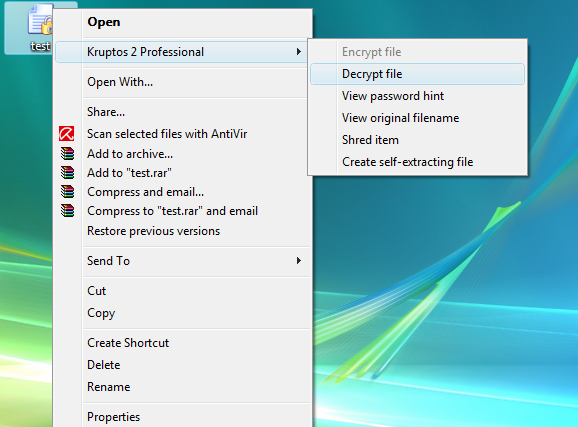Select View original filename option
Image resolution: width=578 pixels, height=427 pixels.
point(417,118)
